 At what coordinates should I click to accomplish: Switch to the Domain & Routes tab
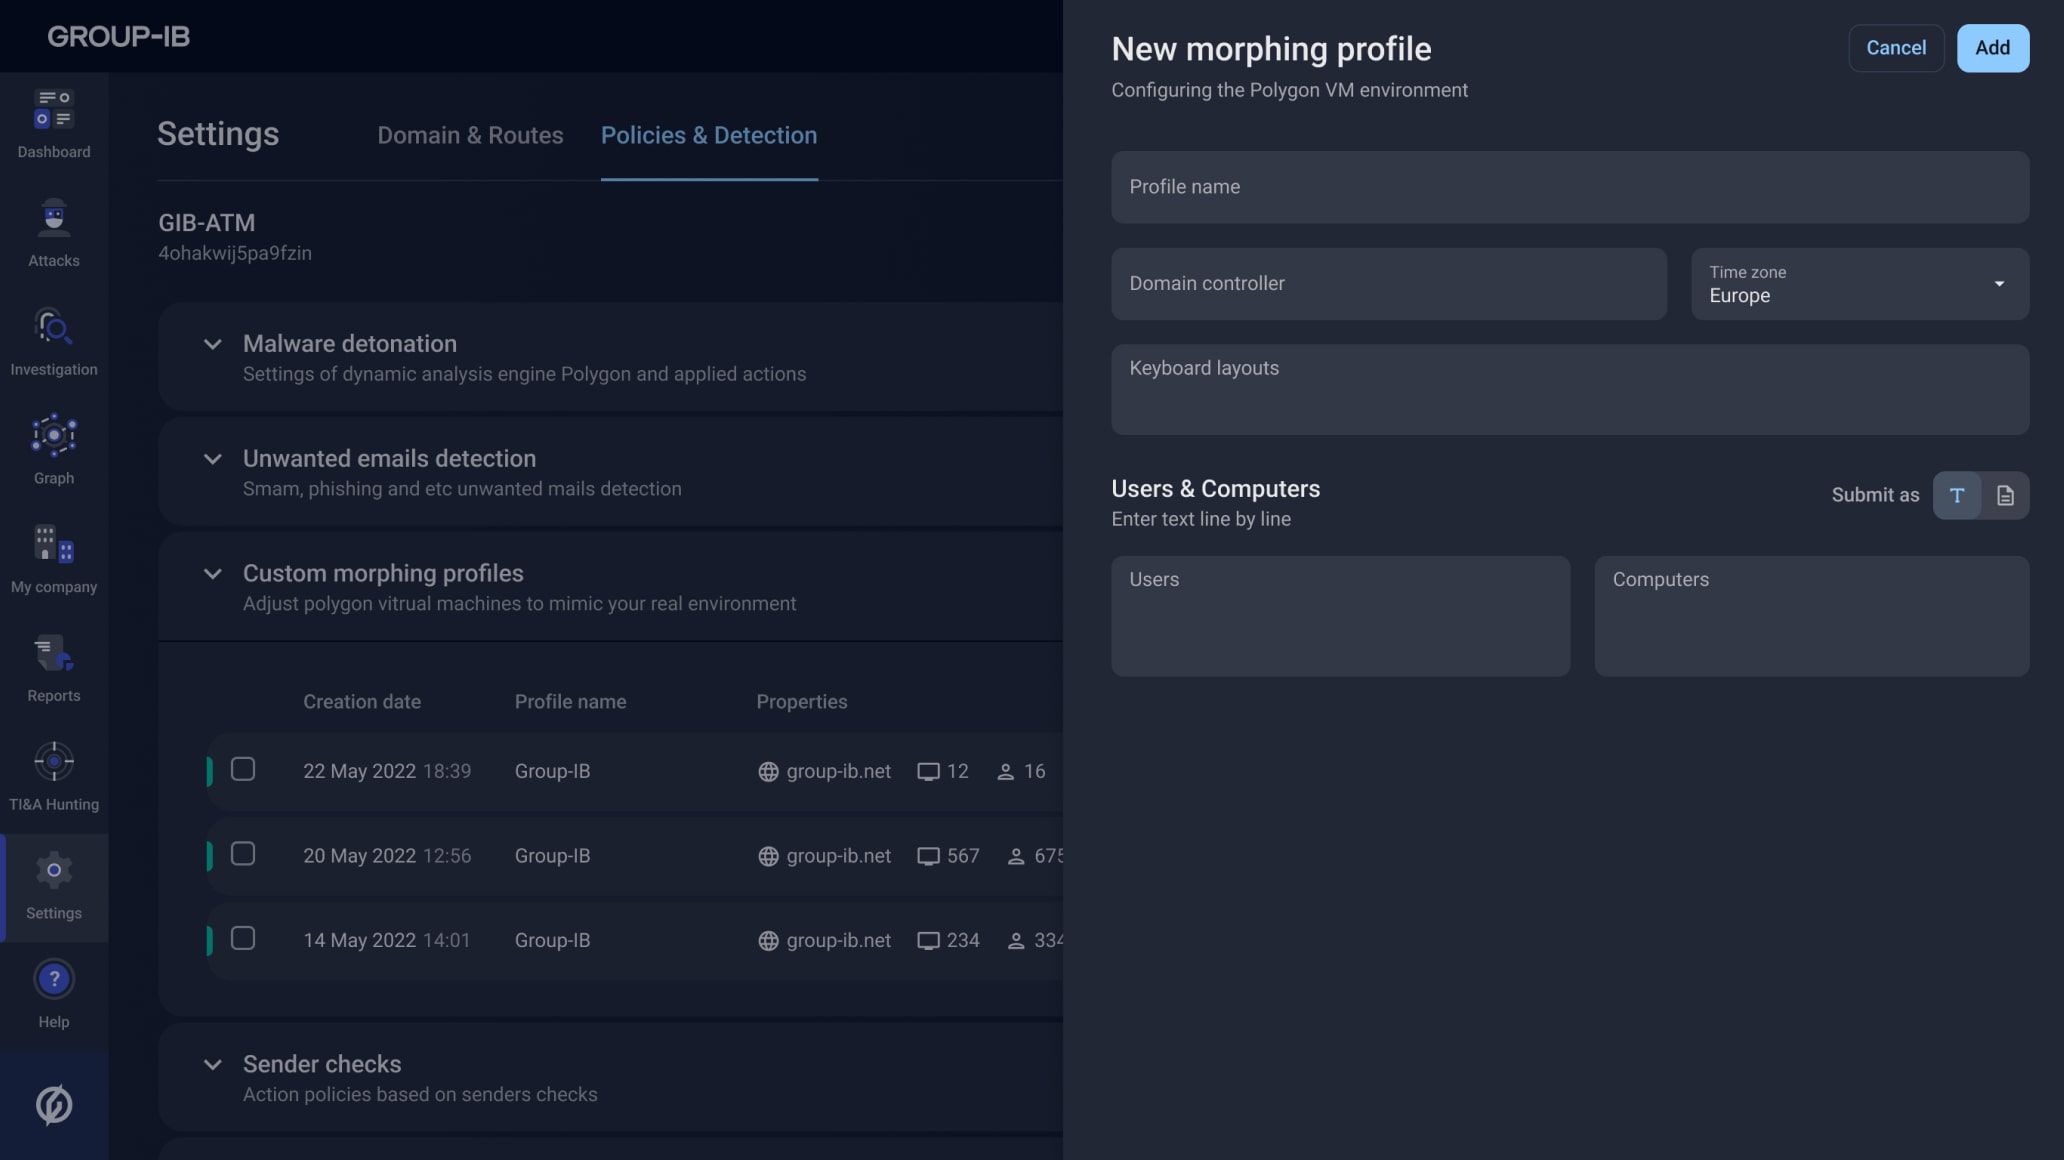[470, 135]
